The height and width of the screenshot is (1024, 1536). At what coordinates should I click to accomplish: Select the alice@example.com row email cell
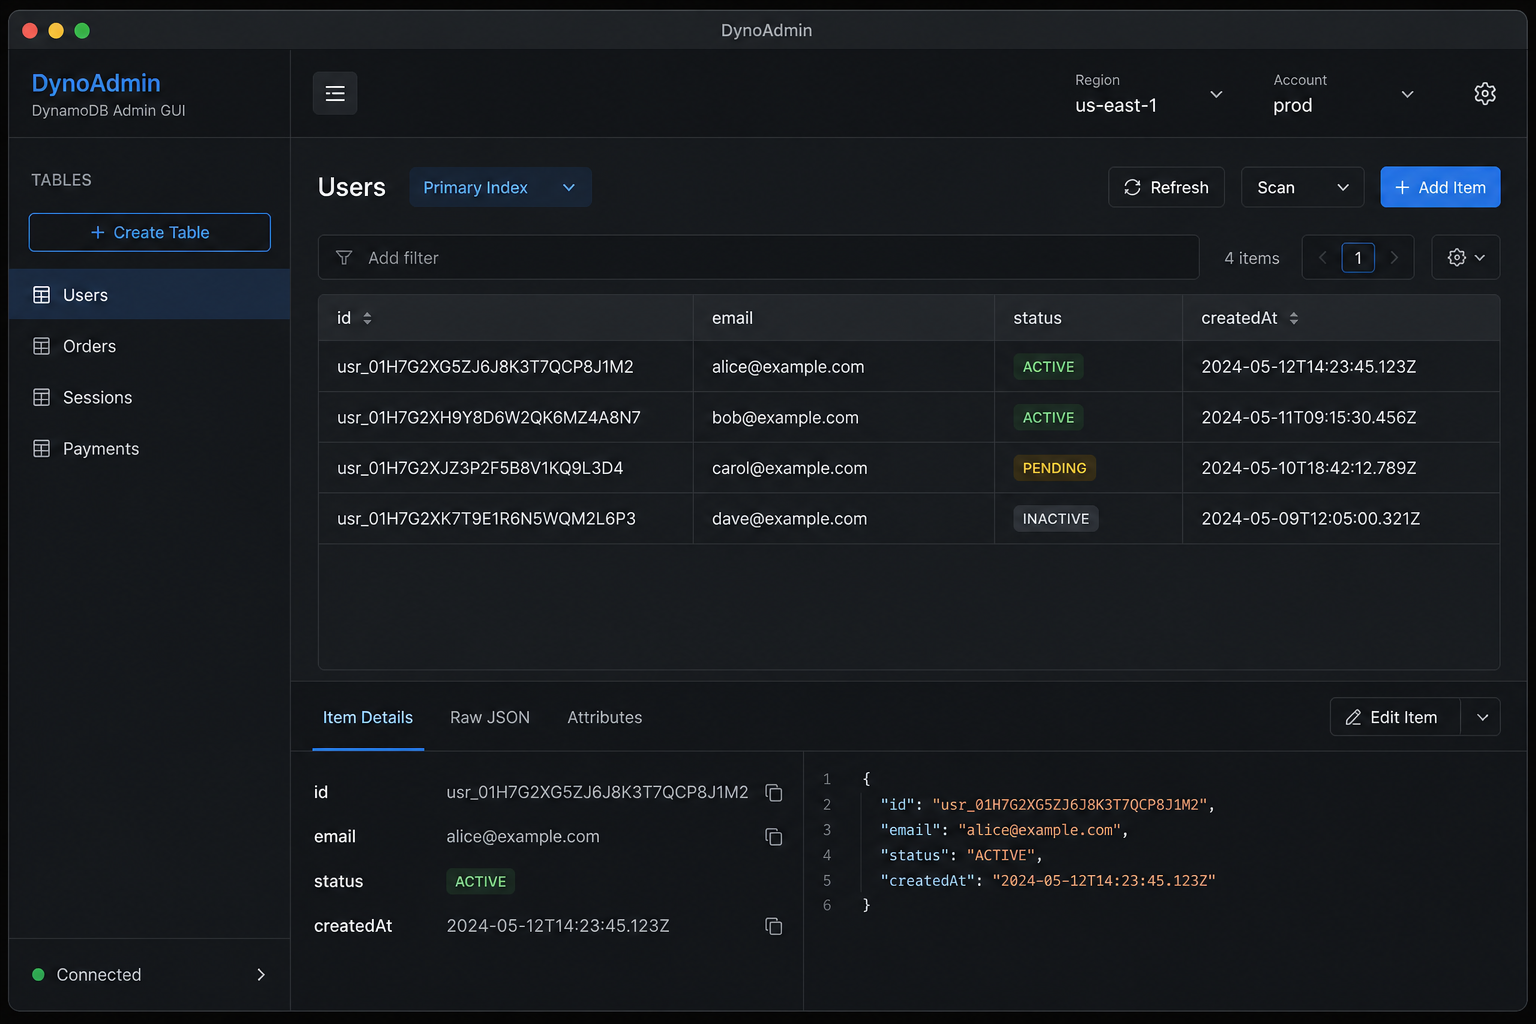coord(844,367)
